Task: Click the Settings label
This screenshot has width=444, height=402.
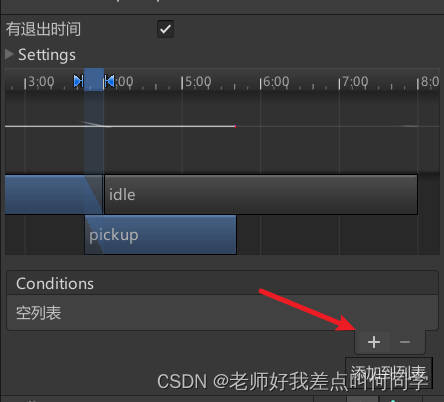Action: coord(47,55)
